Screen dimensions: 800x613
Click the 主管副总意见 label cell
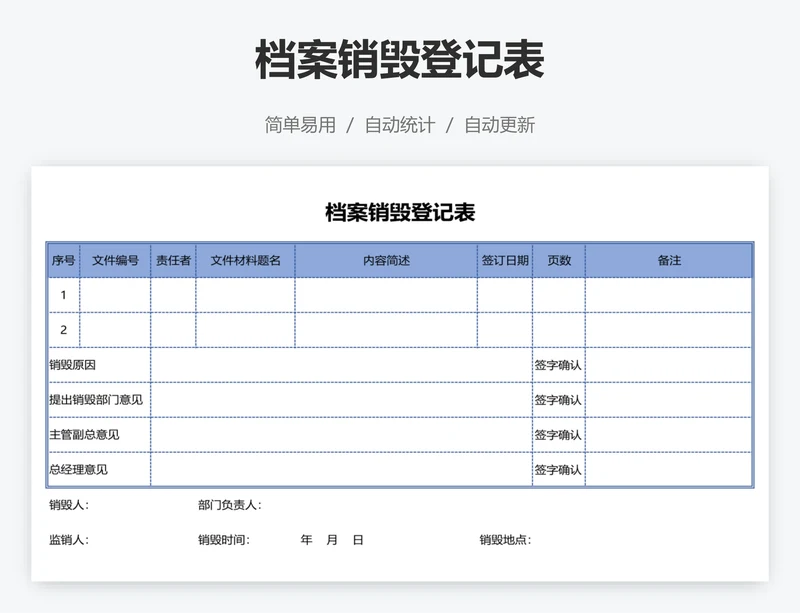[99, 435]
